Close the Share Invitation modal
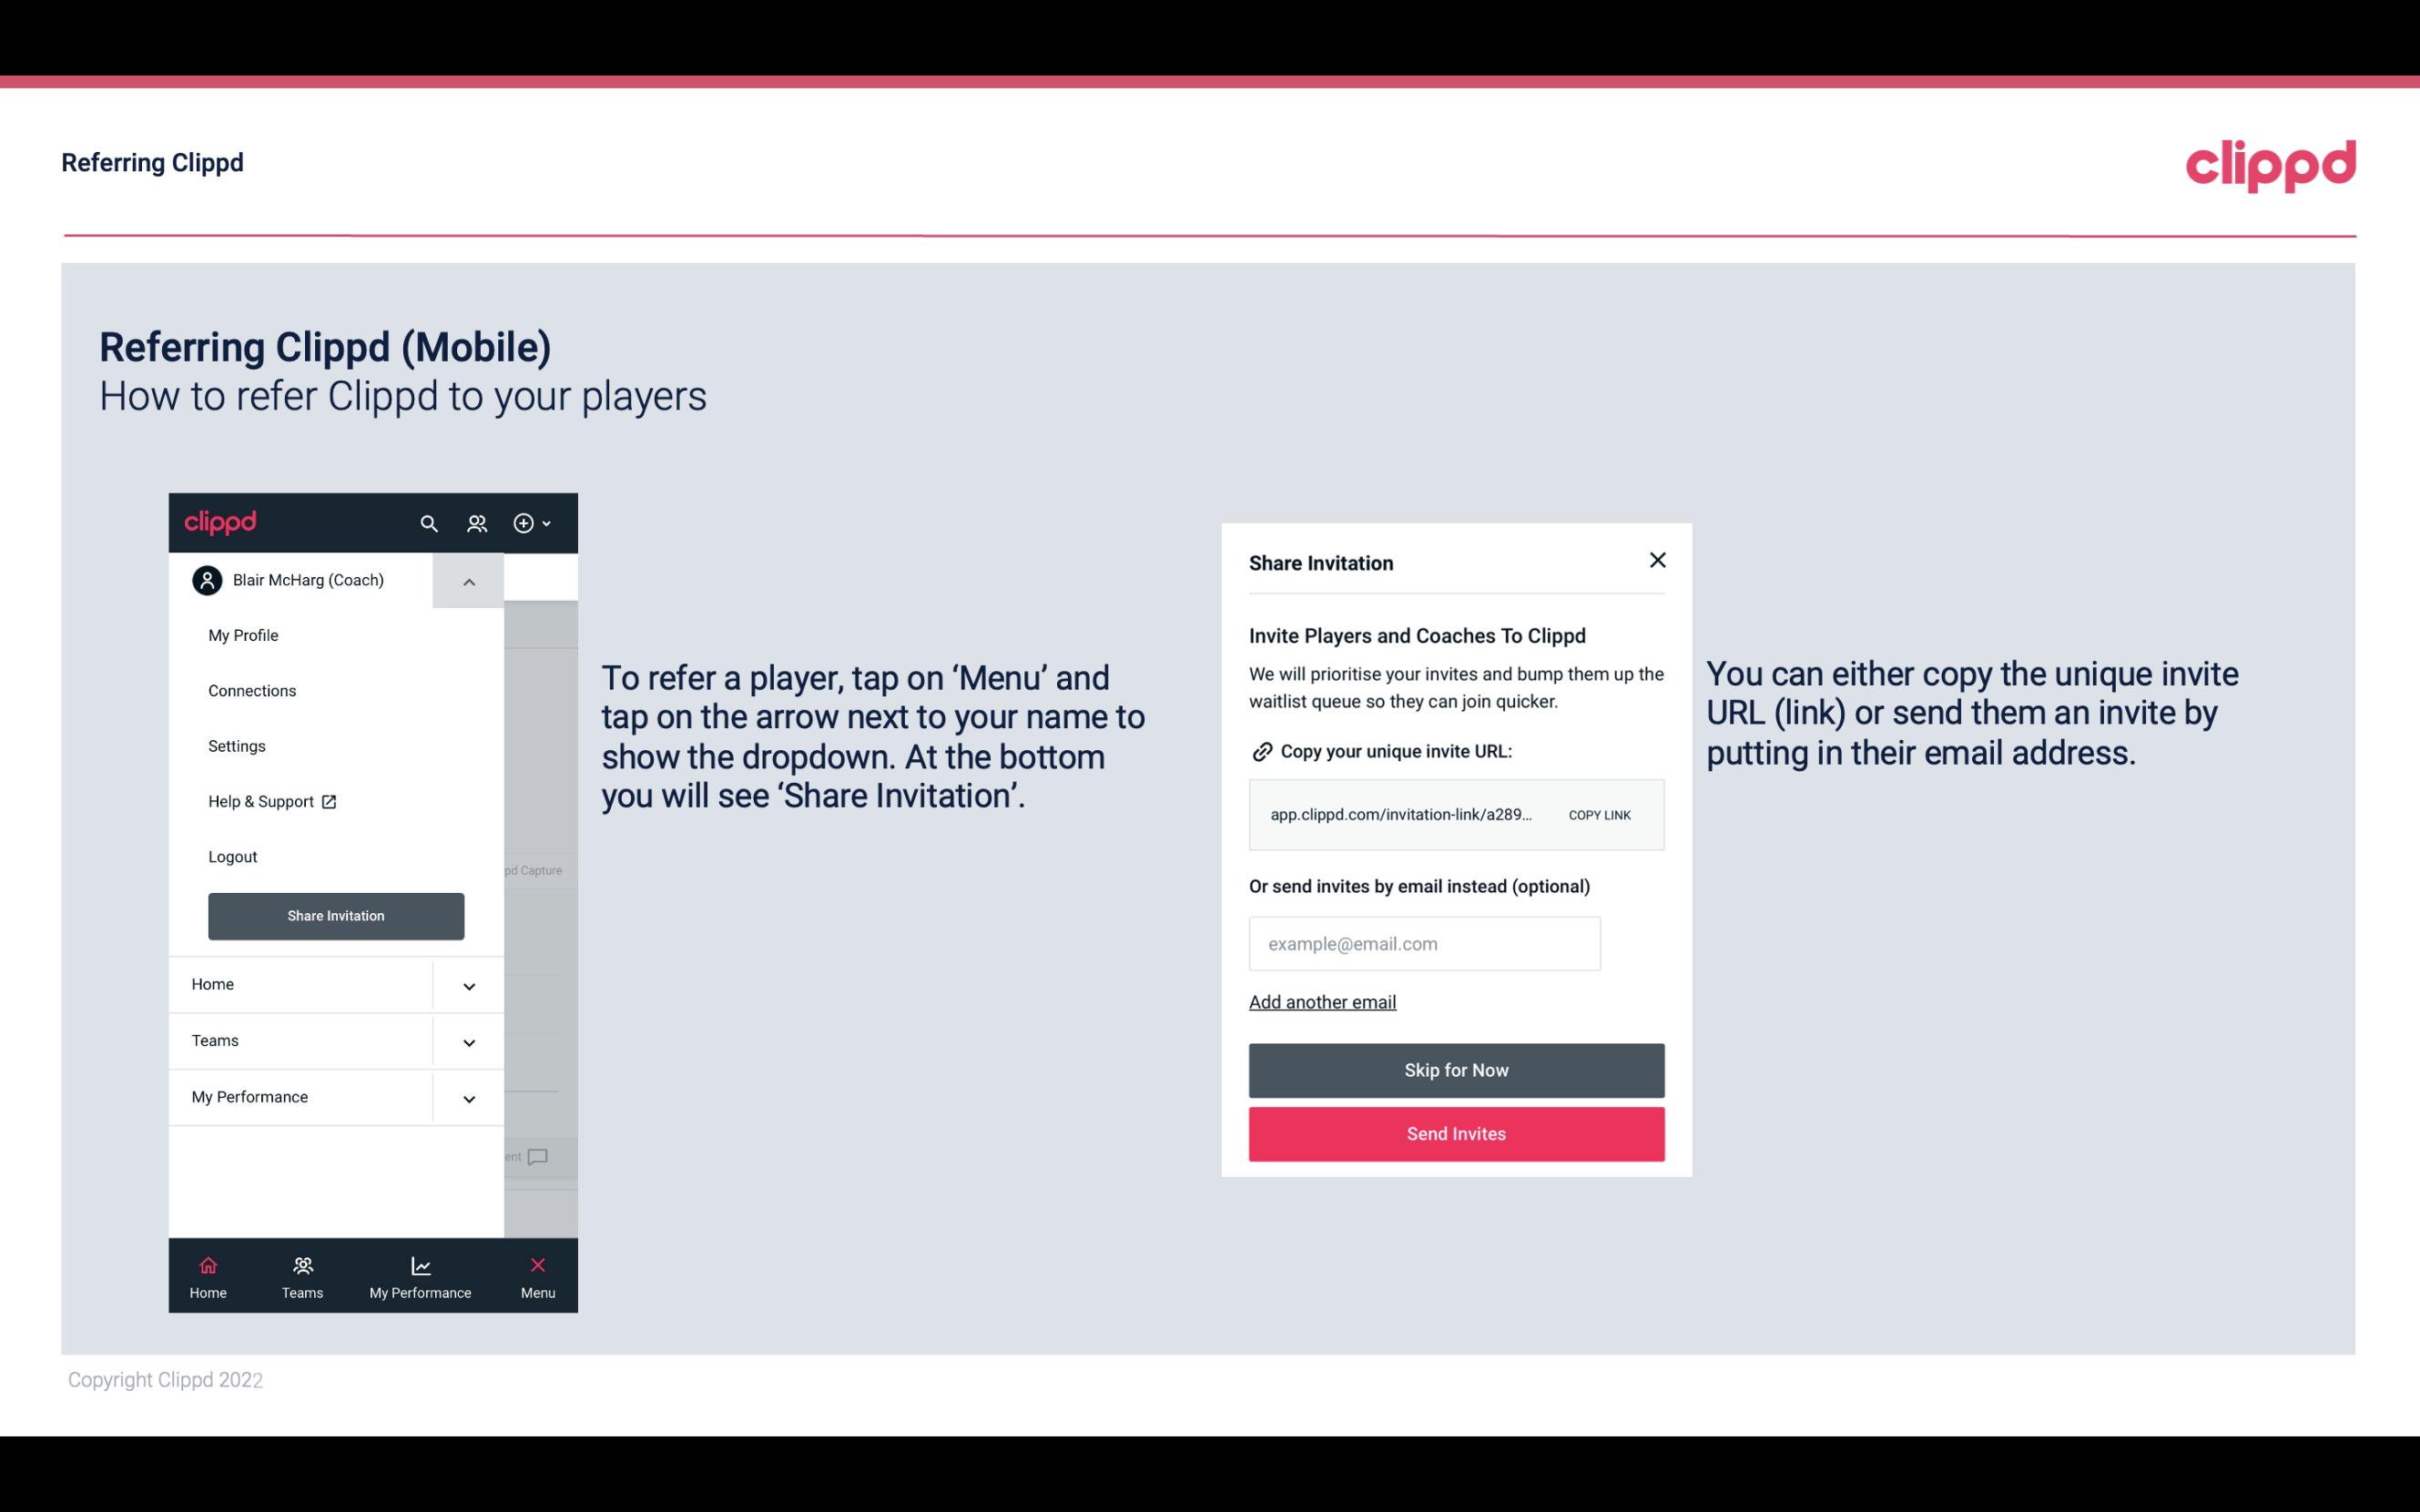2420x1512 pixels. [x=1655, y=559]
